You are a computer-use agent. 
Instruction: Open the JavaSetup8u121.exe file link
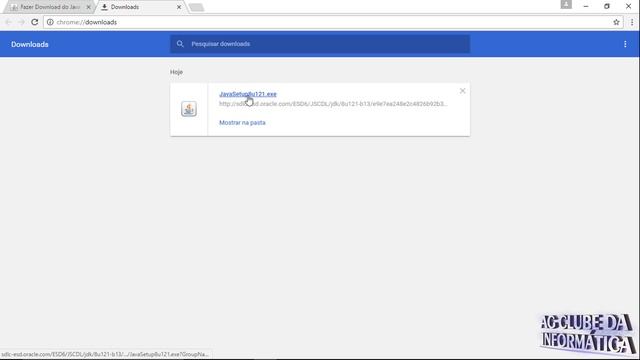tap(248, 94)
